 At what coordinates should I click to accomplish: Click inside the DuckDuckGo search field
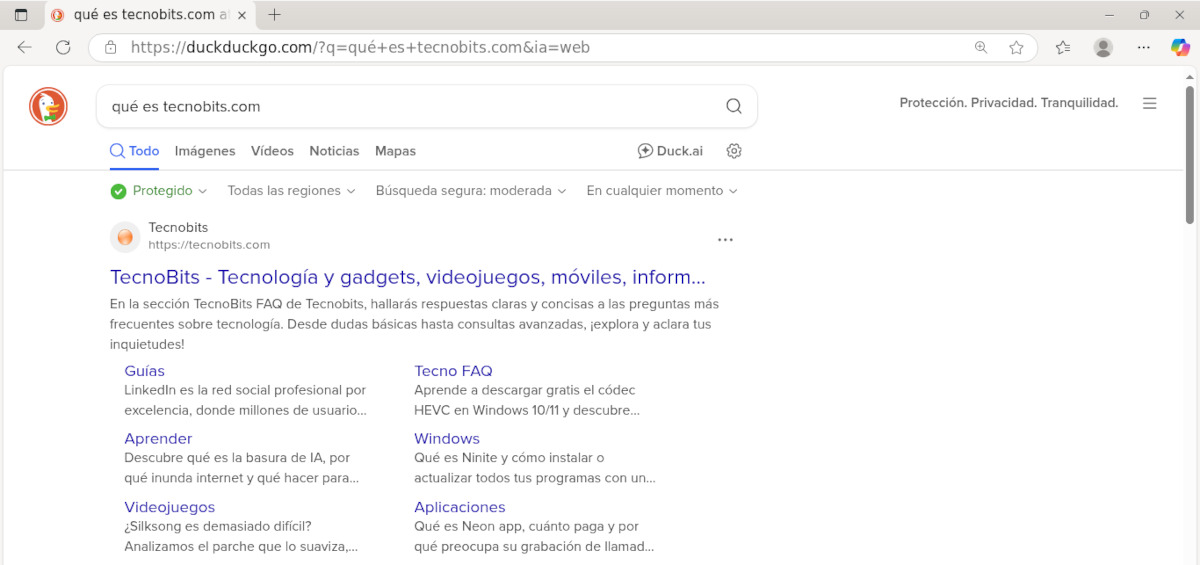pyautogui.click(x=400, y=107)
